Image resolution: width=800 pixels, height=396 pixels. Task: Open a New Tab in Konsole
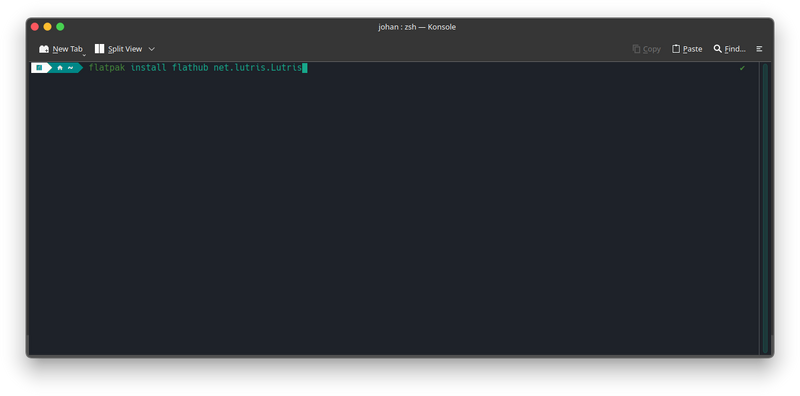click(x=60, y=49)
